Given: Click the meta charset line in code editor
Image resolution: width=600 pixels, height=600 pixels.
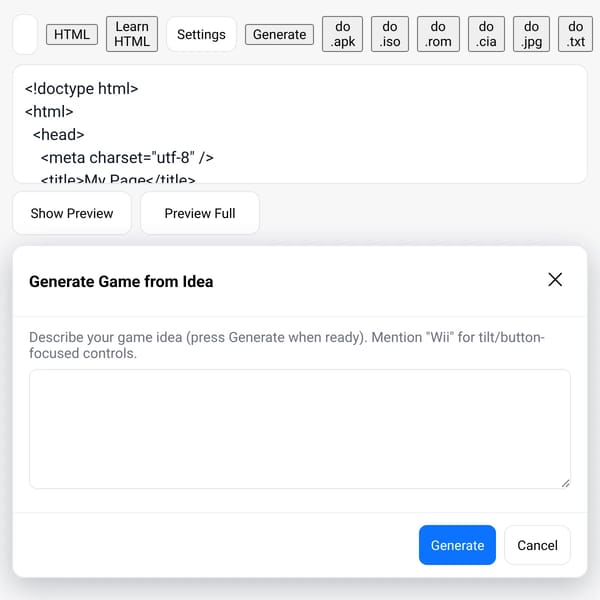Looking at the screenshot, I should click(x=127, y=158).
